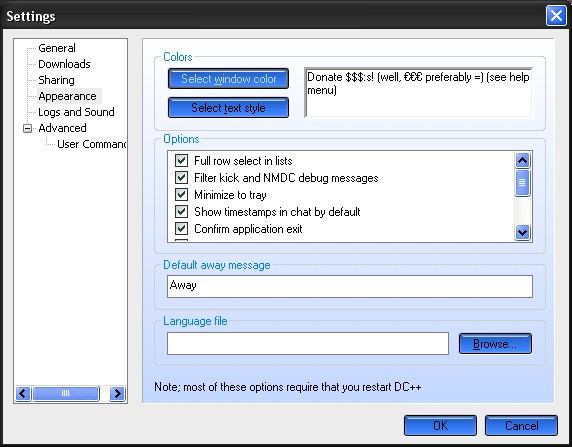Disable Minimize to tray option
The image size is (572, 447).
pos(181,194)
